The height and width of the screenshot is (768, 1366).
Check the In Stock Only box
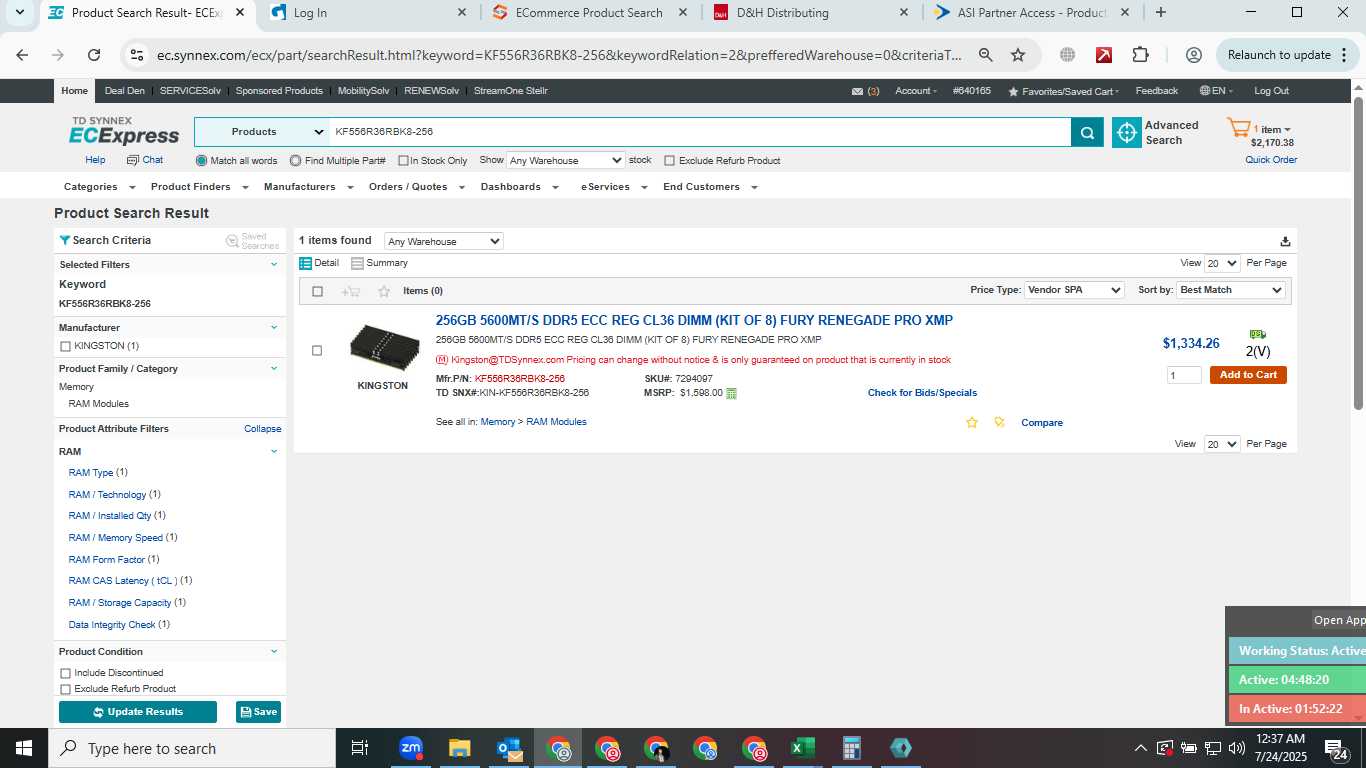tap(403, 161)
